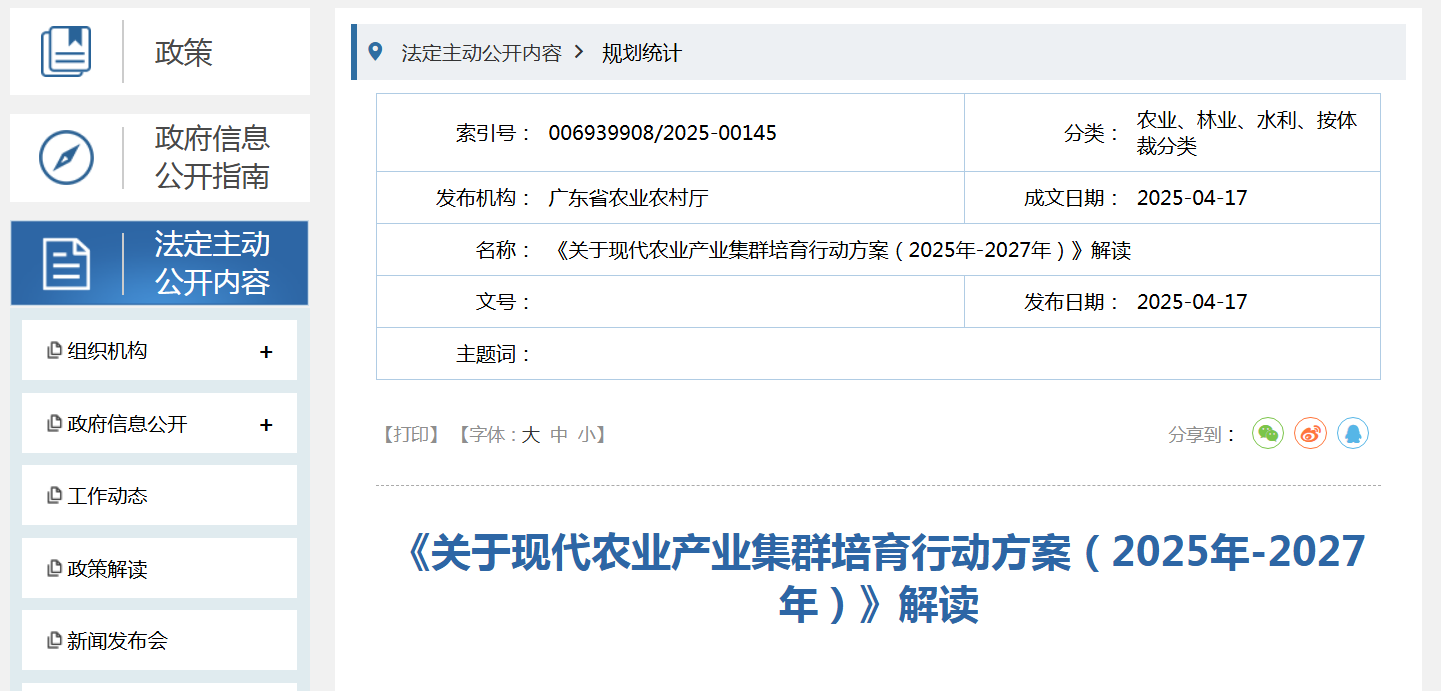The width and height of the screenshot is (1441, 691).
Task: Open the 工作动态 sidebar item
Action: click(107, 496)
